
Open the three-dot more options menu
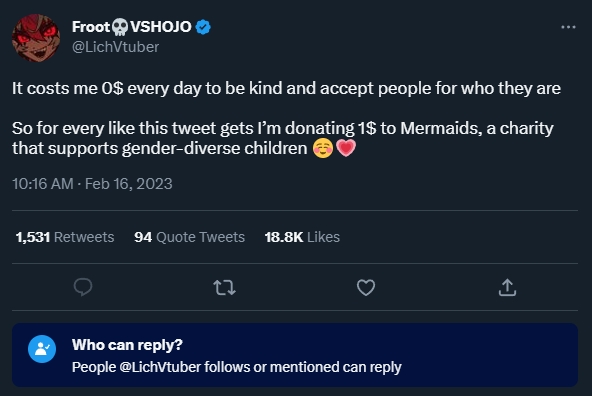pyautogui.click(x=568, y=27)
